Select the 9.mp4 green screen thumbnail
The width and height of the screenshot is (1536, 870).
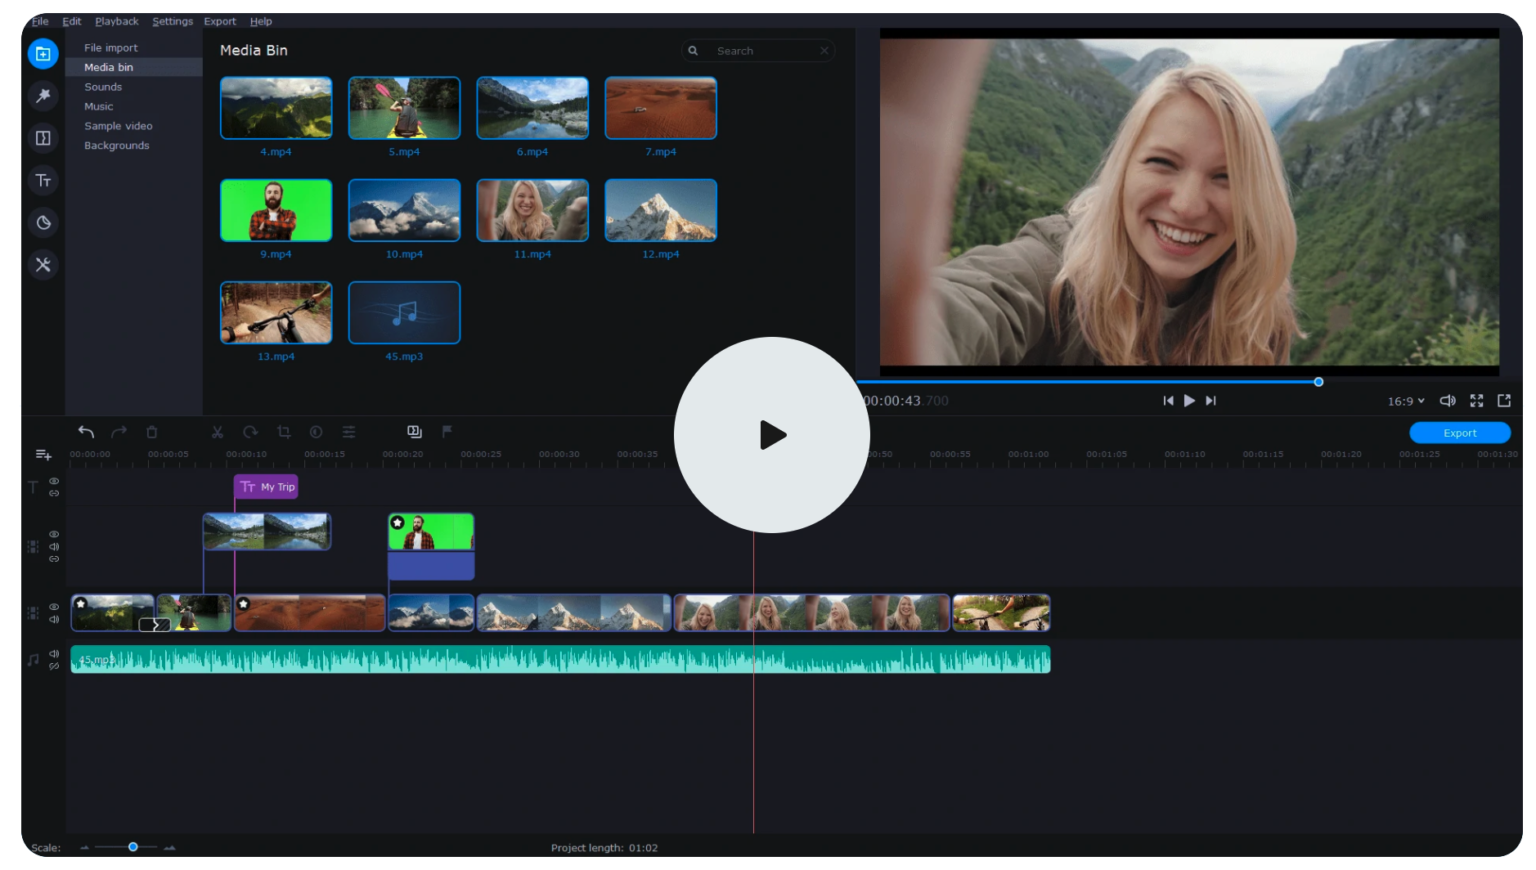pyautogui.click(x=276, y=210)
